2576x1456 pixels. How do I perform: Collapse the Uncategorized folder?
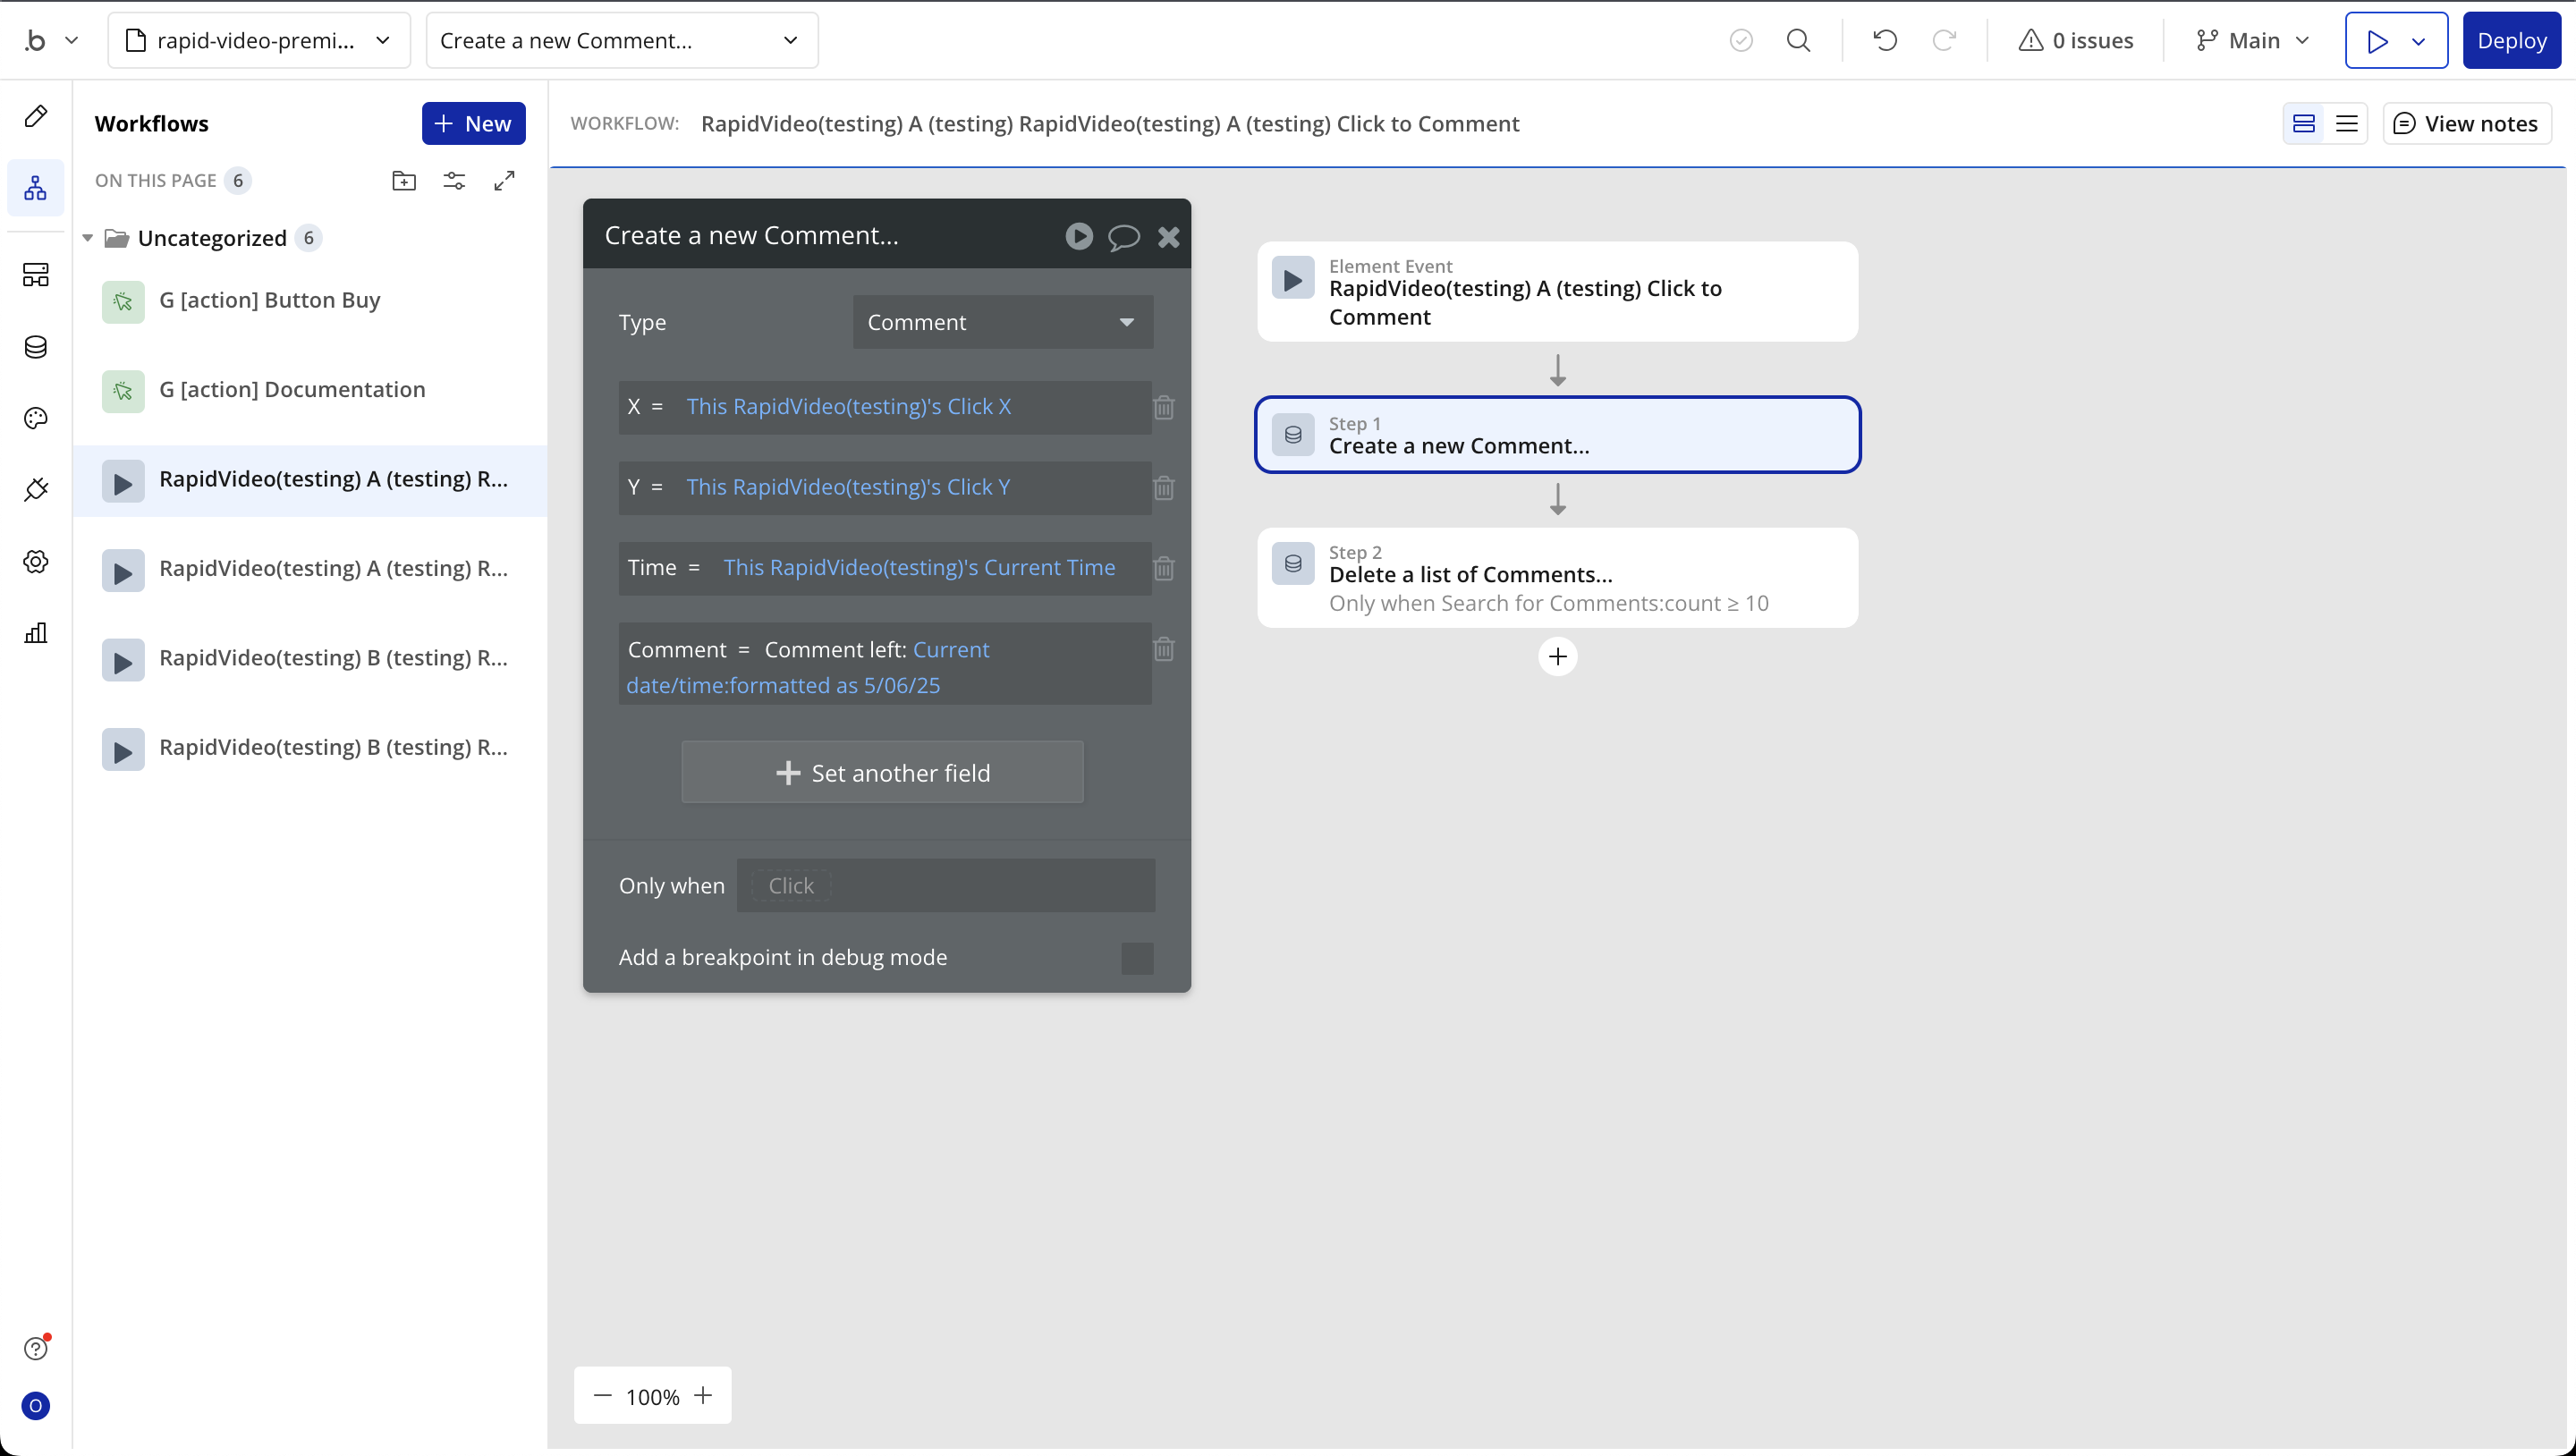(x=88, y=238)
